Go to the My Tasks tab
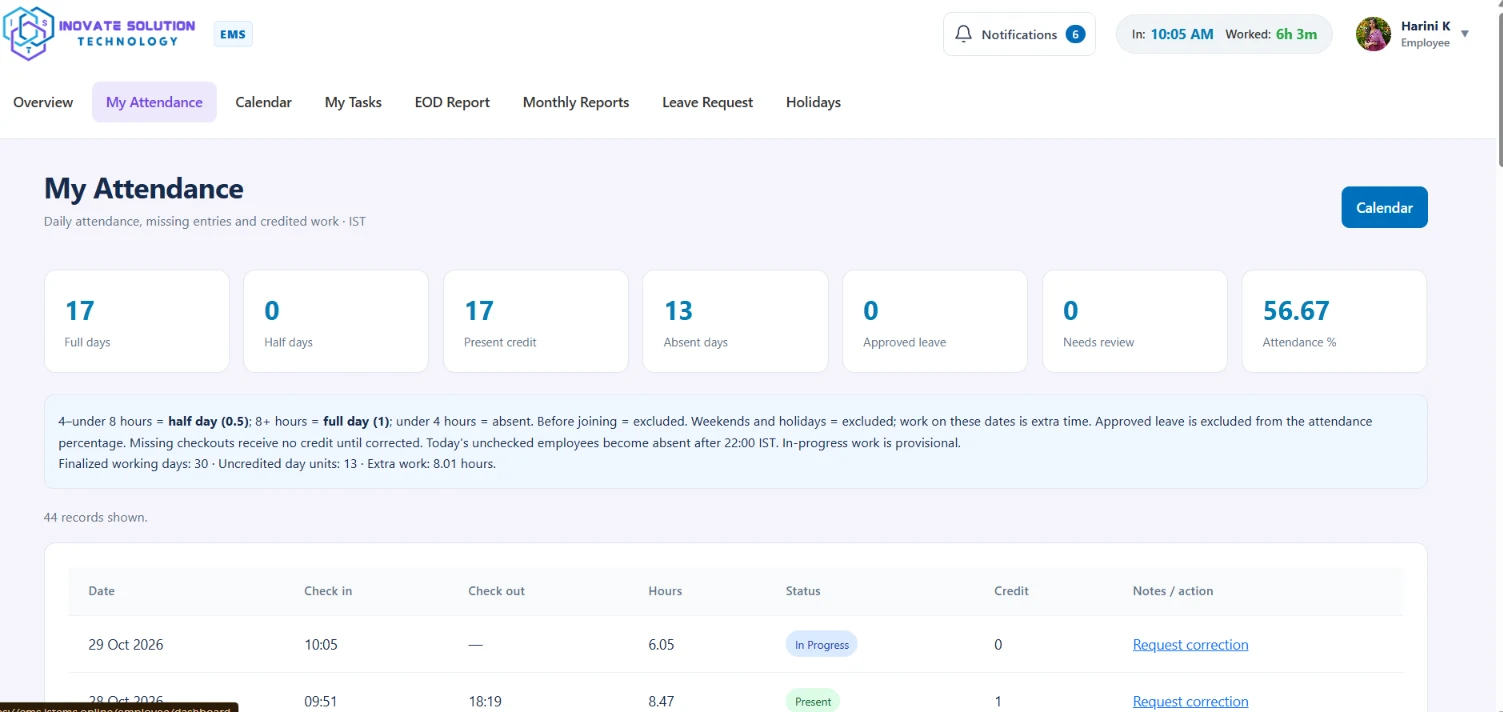 pos(353,102)
